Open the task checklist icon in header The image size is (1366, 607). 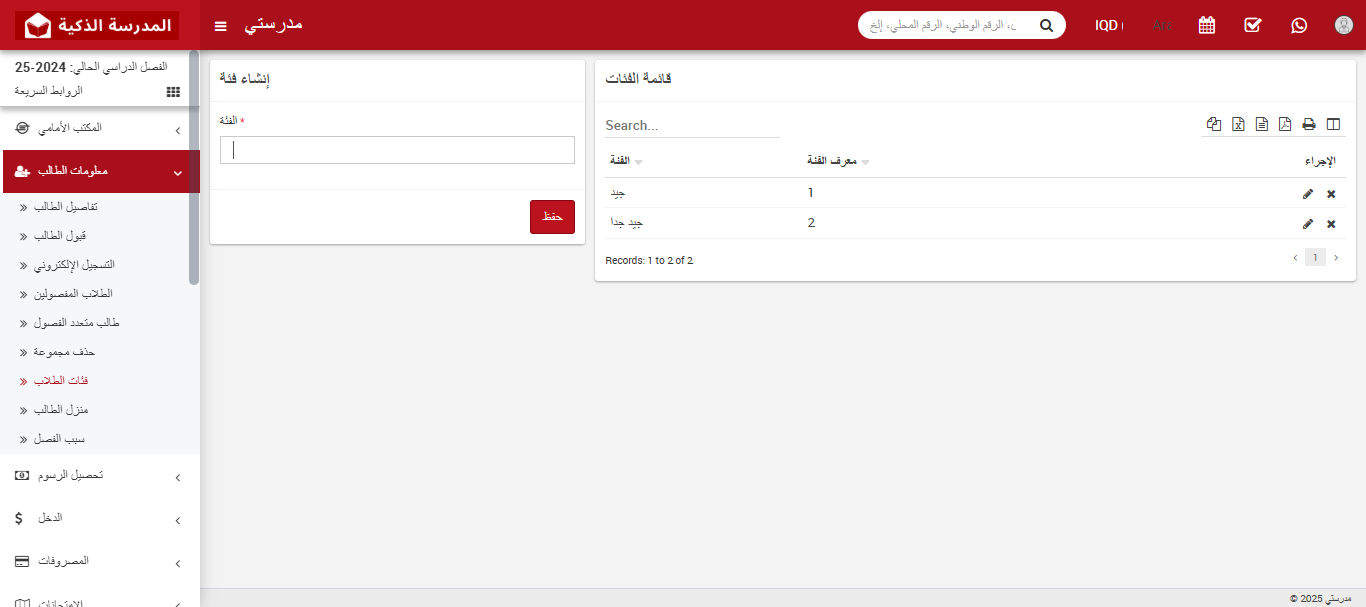point(1253,25)
